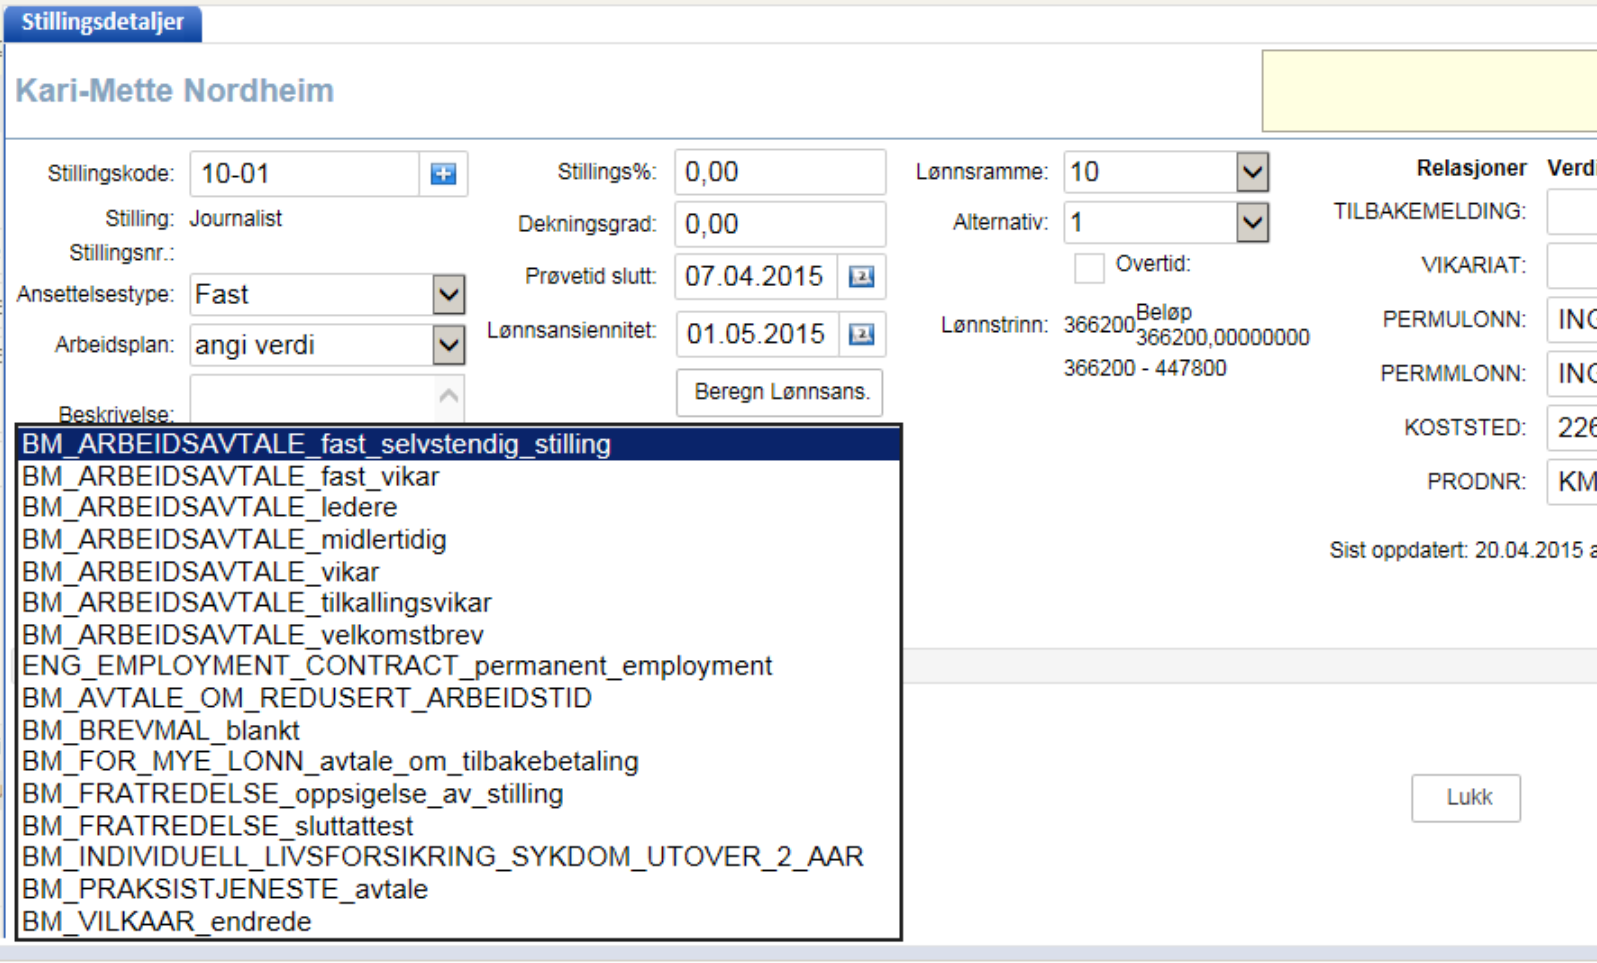
Task: Click the KOSTSTED value field
Action: (1572, 428)
